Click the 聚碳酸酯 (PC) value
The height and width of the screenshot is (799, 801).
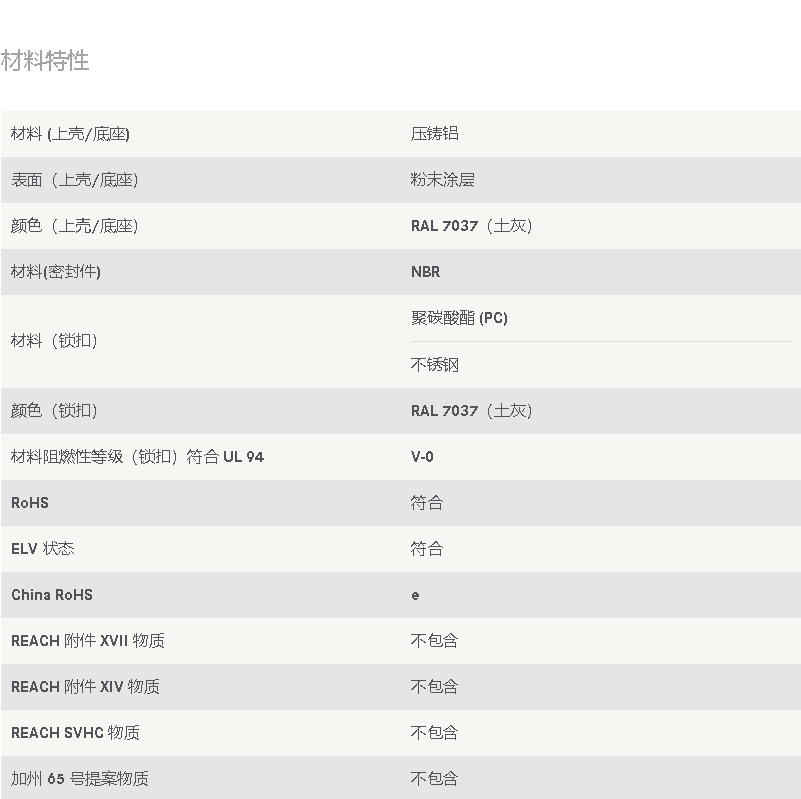[459, 318]
